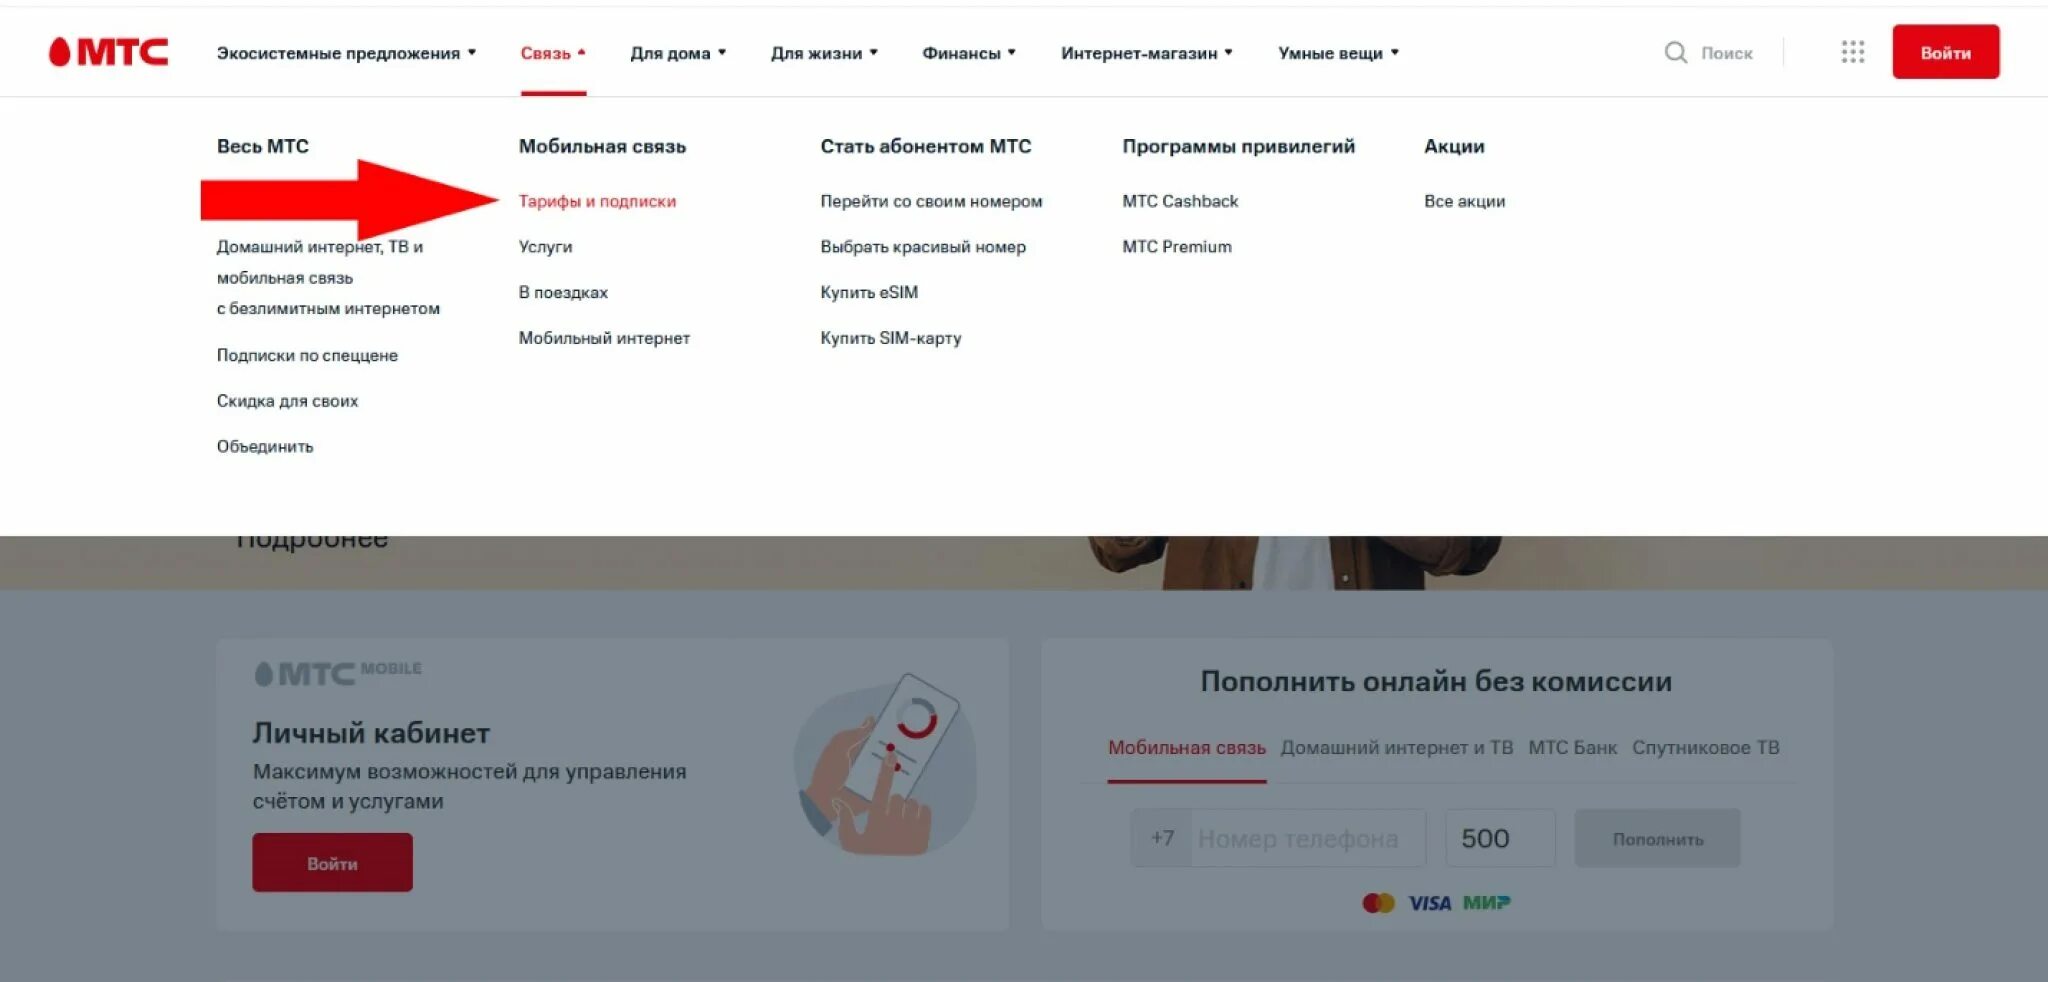The image size is (2048, 982).
Task: Click the Mastercard payment icon
Action: tap(1378, 903)
